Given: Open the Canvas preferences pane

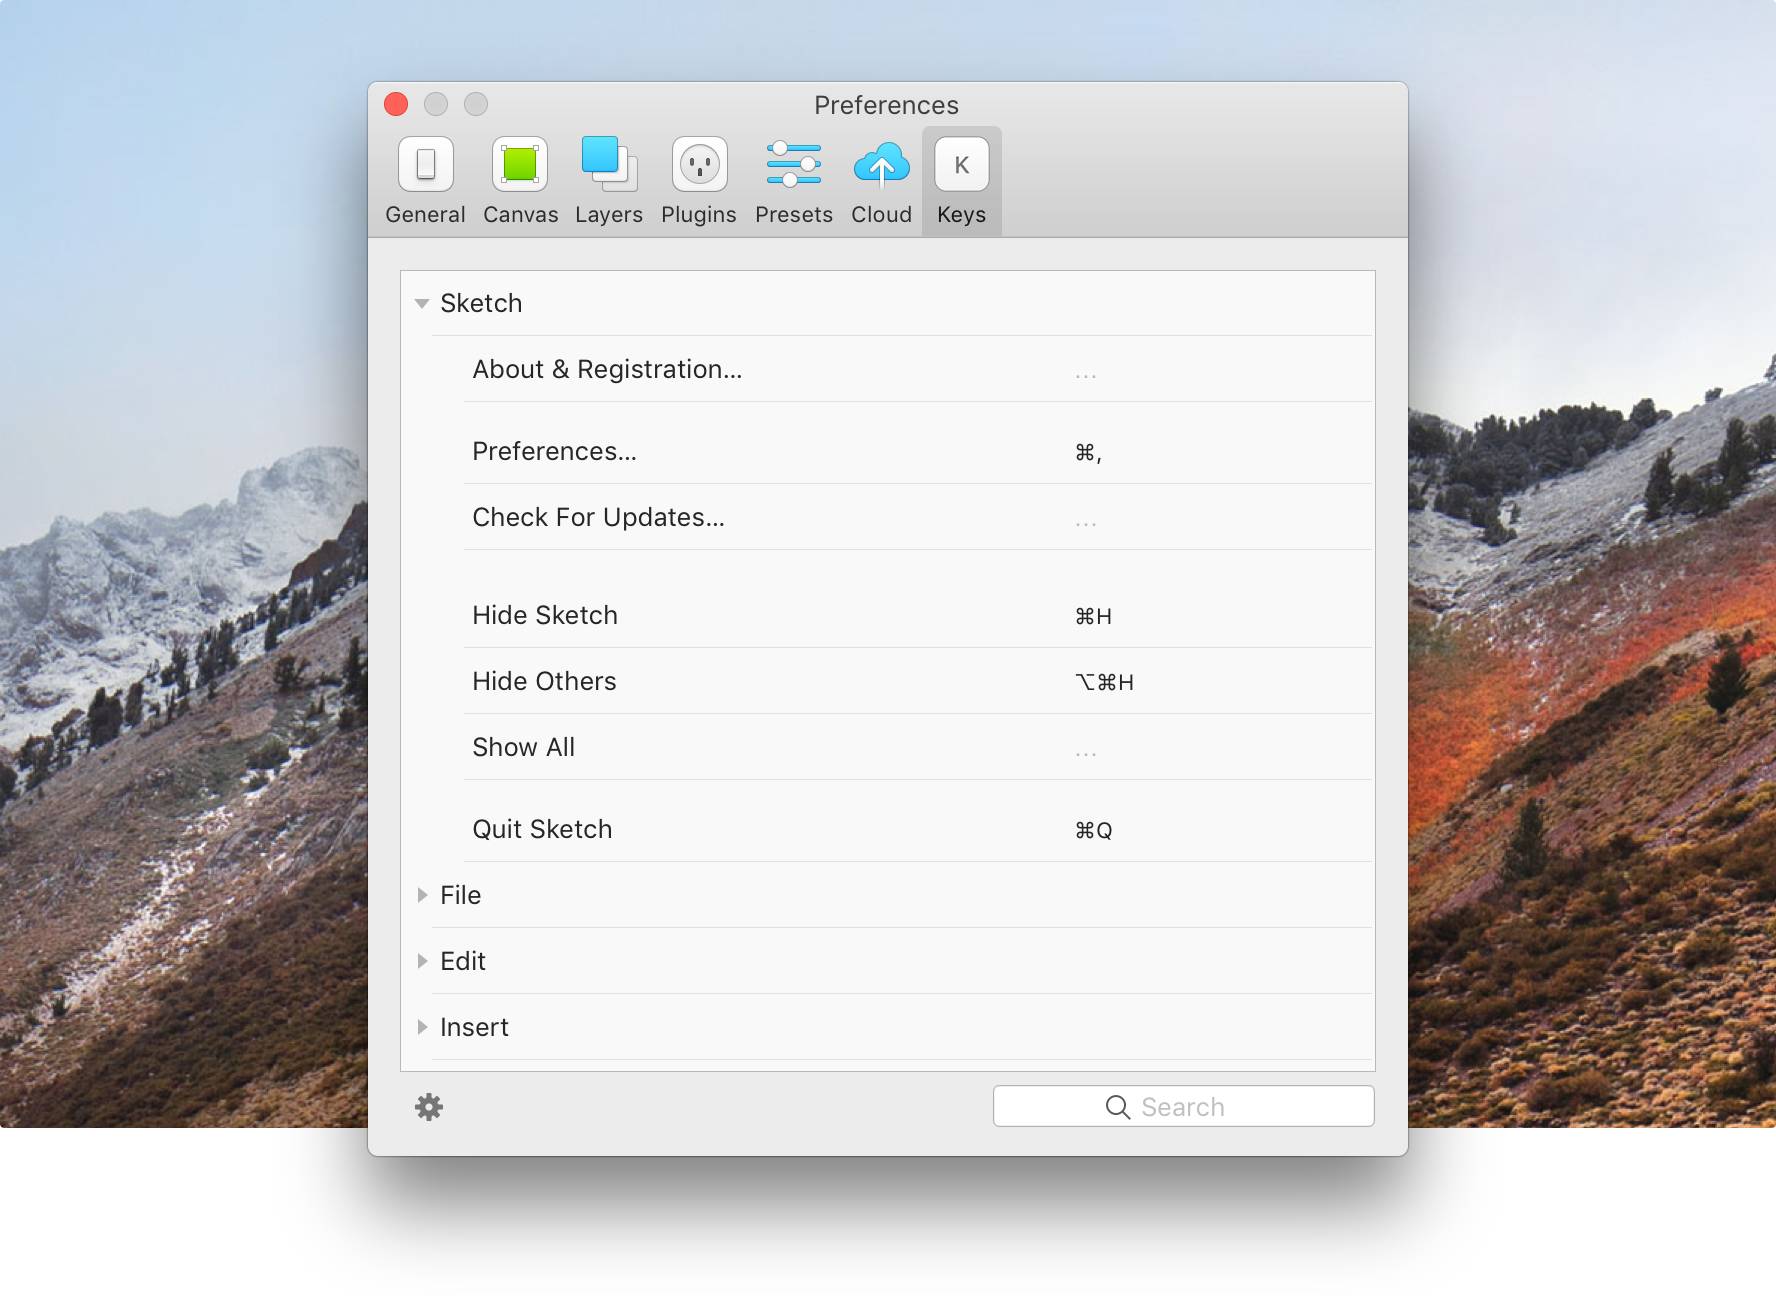Looking at the screenshot, I should 520,181.
